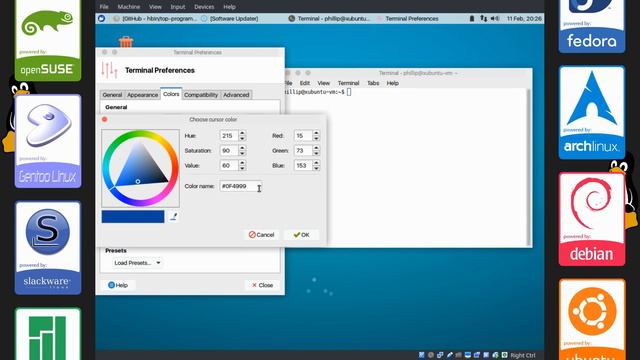Viewport: 640px width, 360px height.
Task: Close the Choose cursor color dialog with red dot
Action: tap(104, 119)
